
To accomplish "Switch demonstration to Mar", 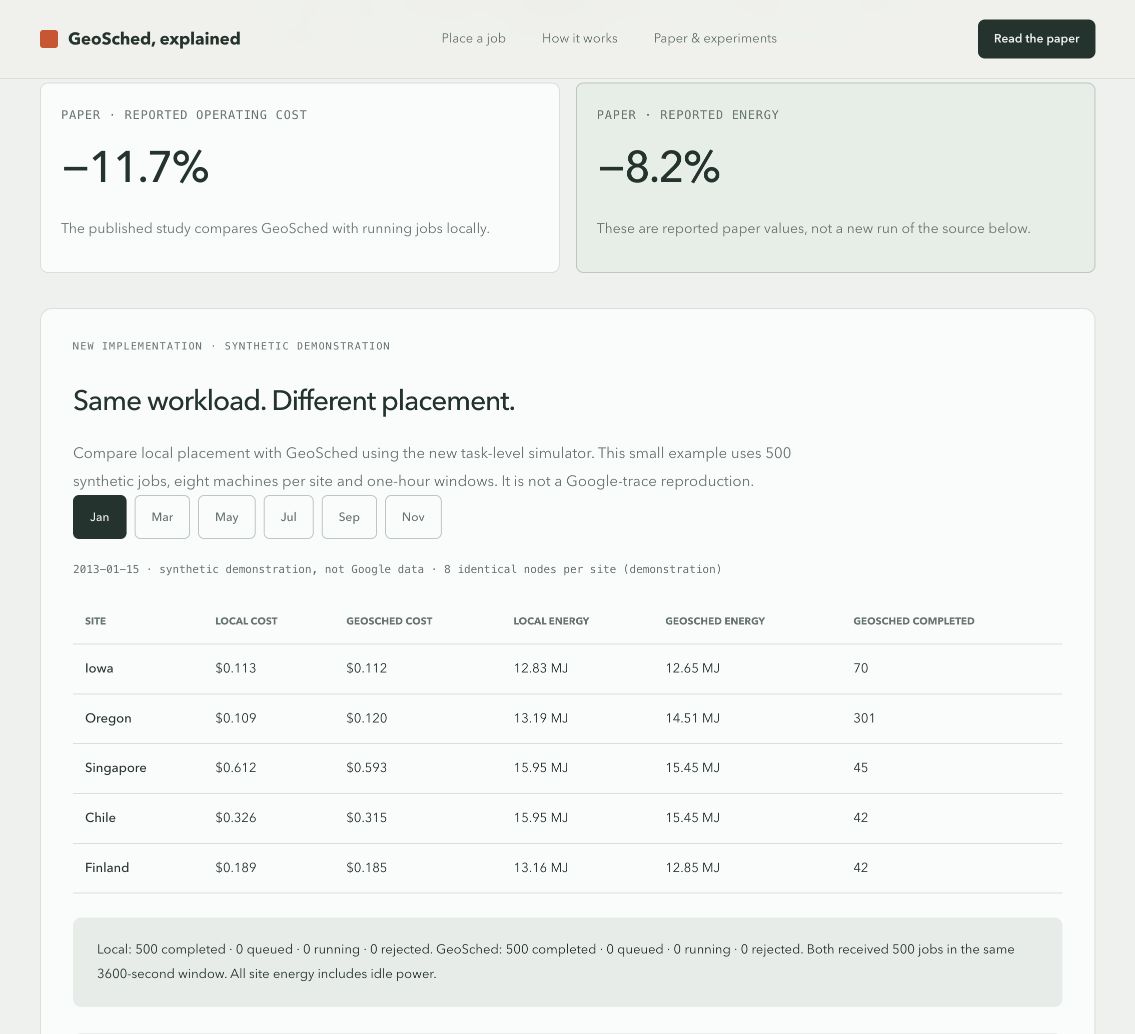I will (x=162, y=517).
